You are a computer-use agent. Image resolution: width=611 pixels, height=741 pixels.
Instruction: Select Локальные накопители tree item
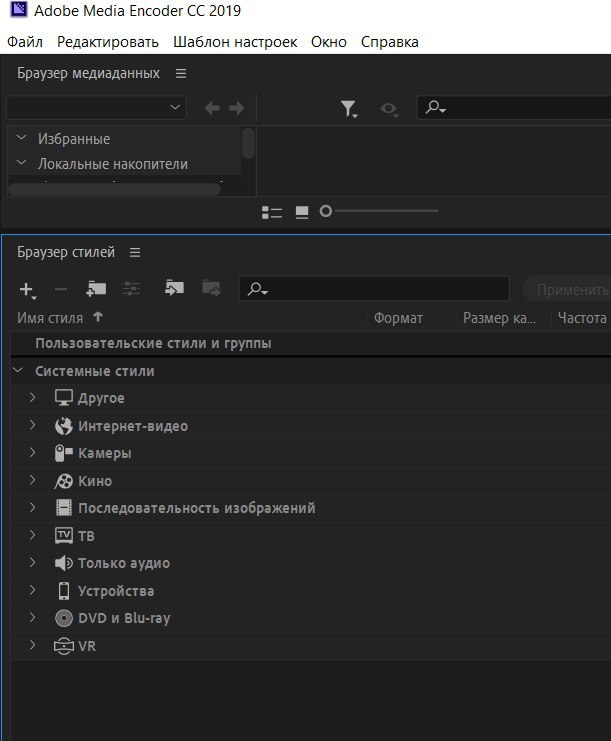click(113, 164)
